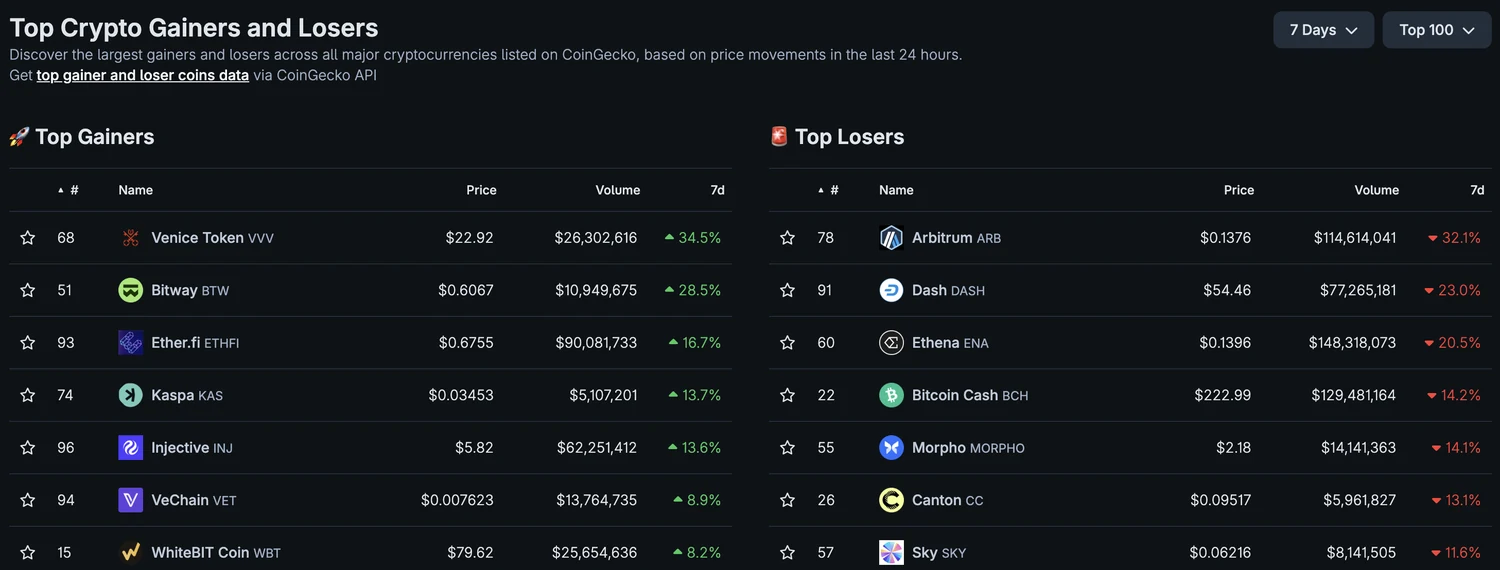
Task: Click the Bitcoin Cash coin logo
Action: [891, 395]
